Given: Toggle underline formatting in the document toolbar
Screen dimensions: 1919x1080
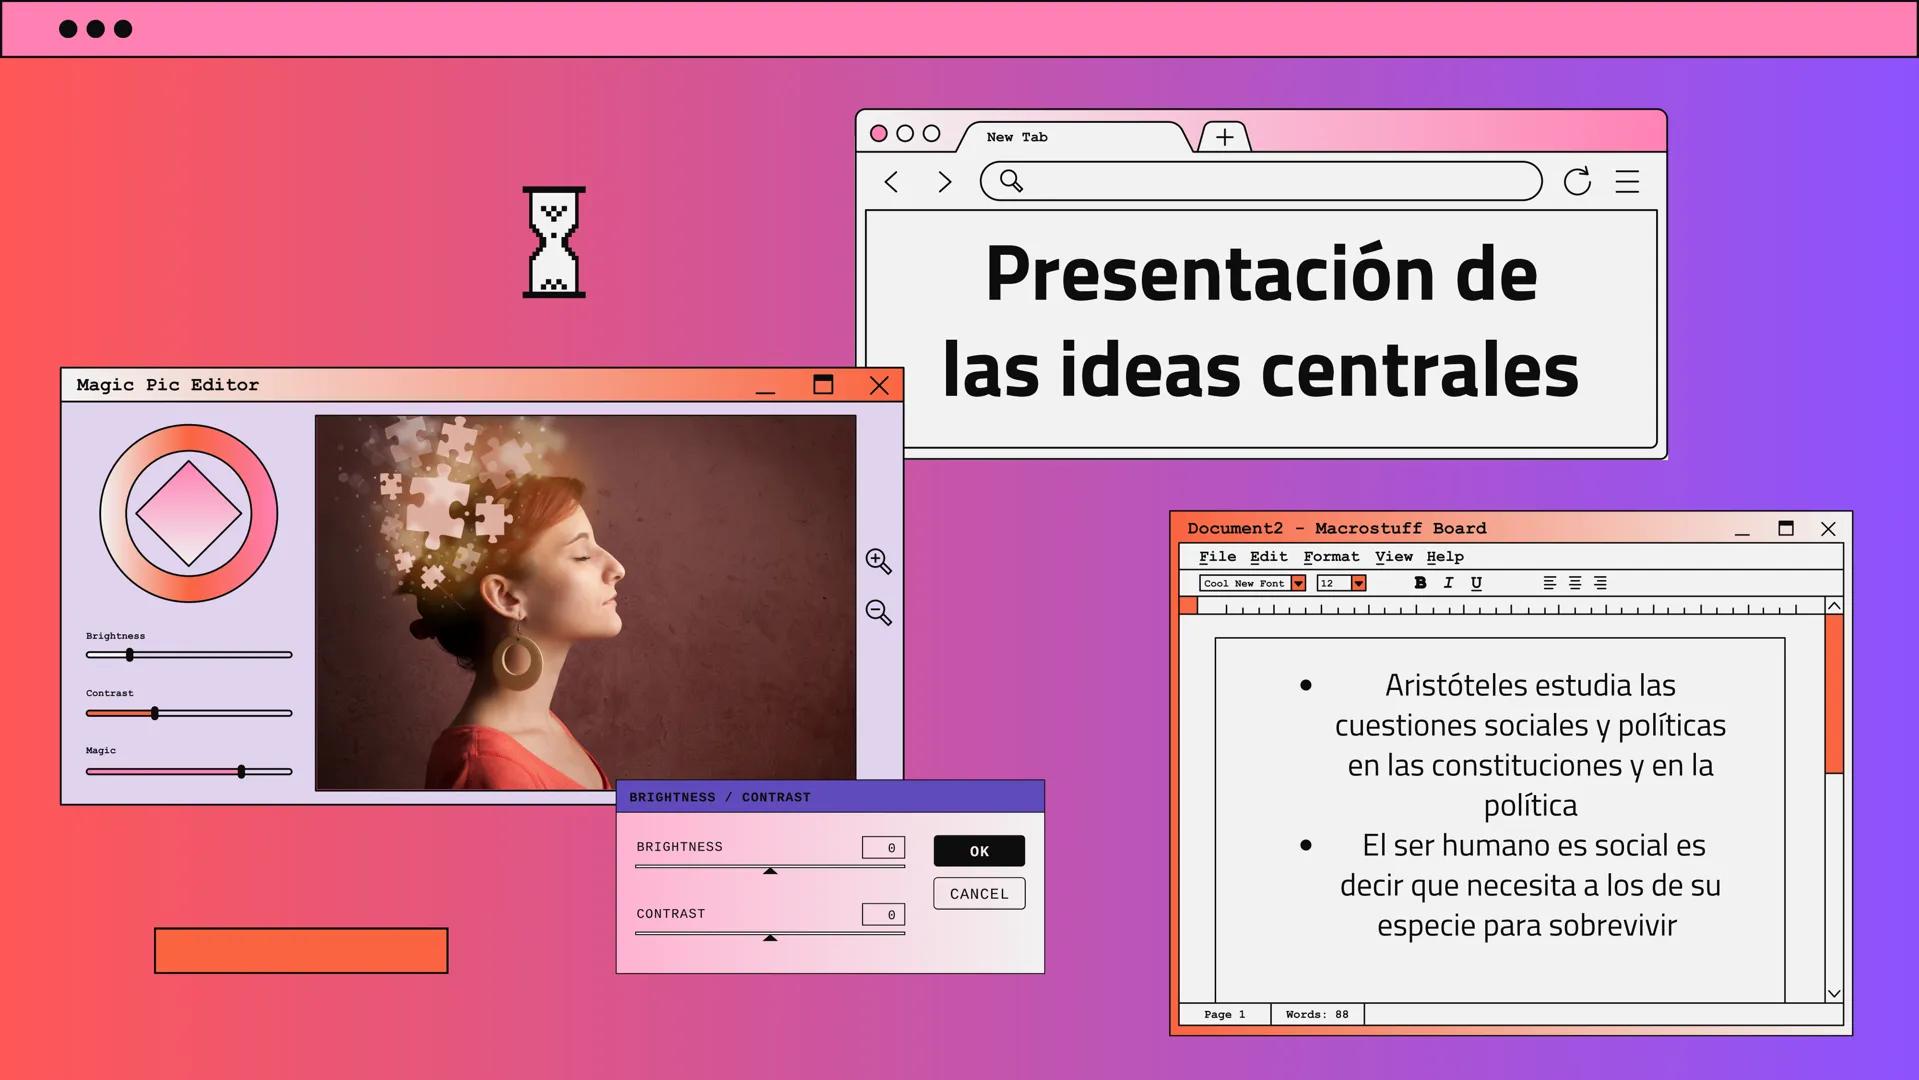Looking at the screenshot, I should pyautogui.click(x=1476, y=583).
